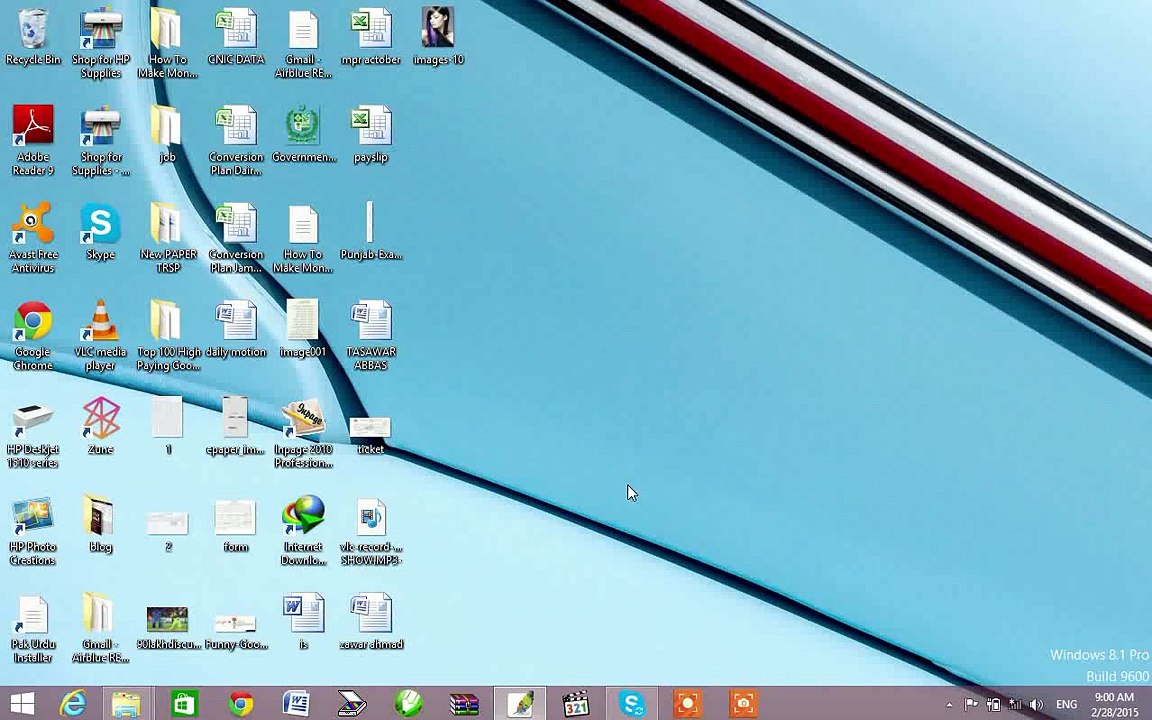Screen dimensions: 1152x720
Task: Click the Windows Start button
Action: click(x=21, y=703)
